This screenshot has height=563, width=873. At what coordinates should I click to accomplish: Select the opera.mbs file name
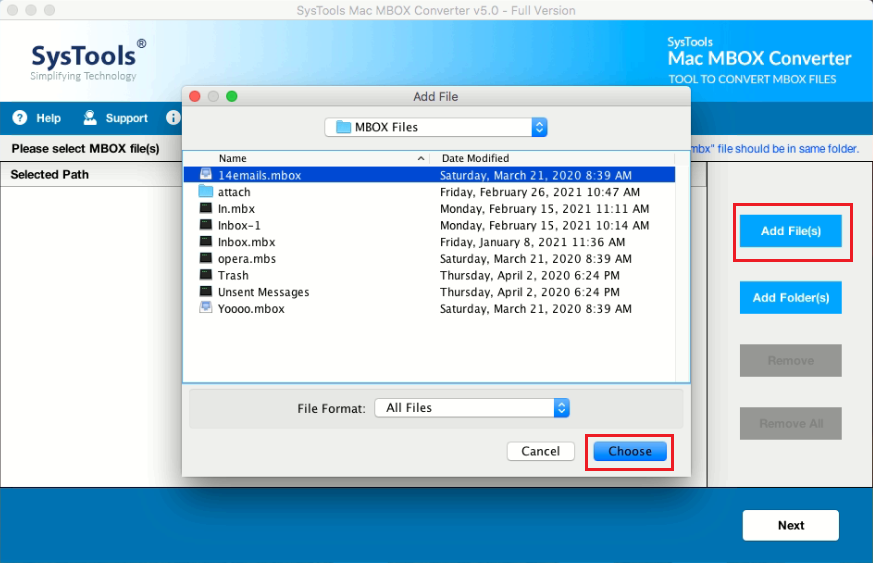tap(247, 259)
